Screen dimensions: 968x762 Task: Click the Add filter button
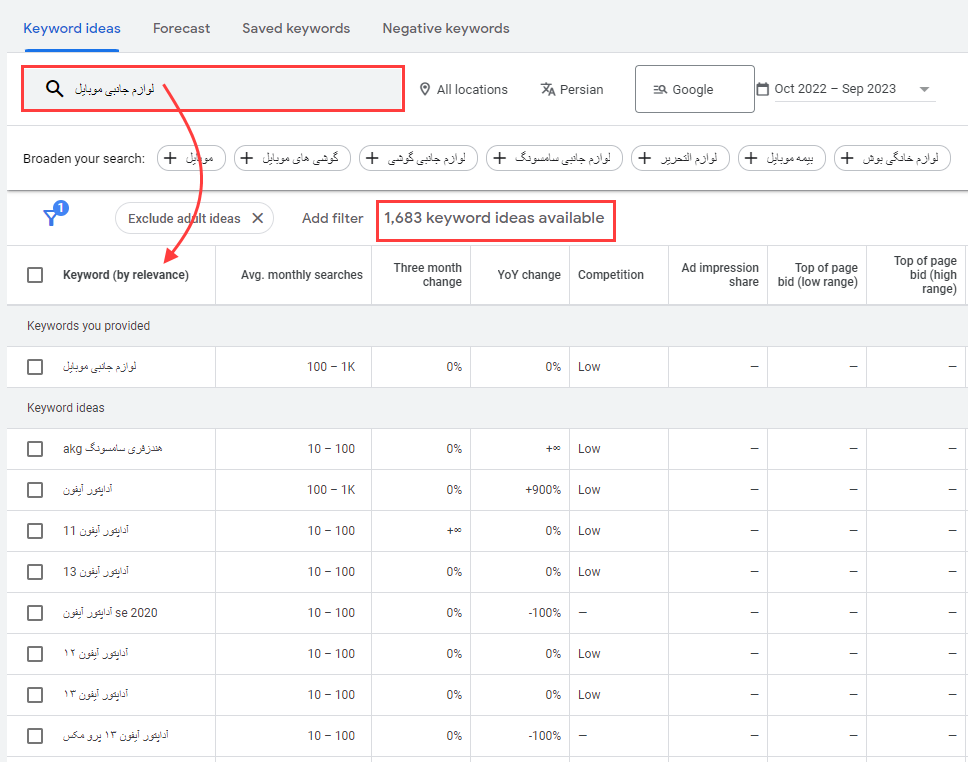click(x=332, y=218)
